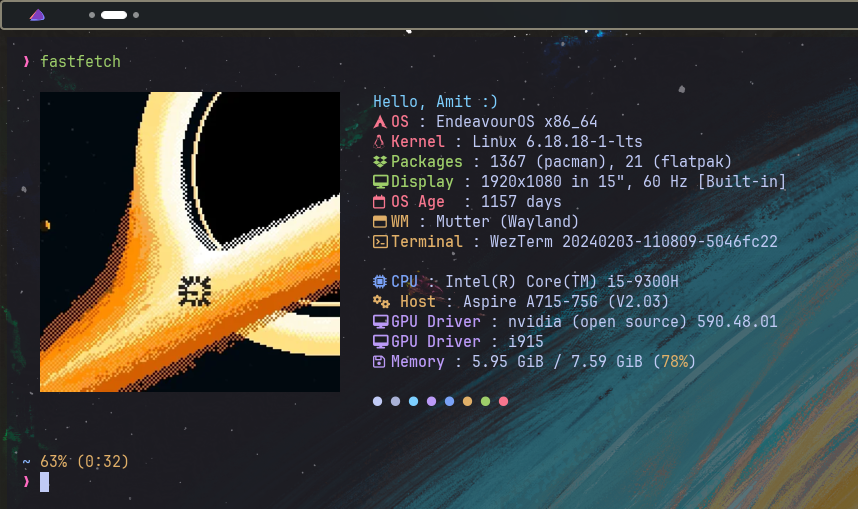This screenshot has height=509, width=858.
Task: Click the 'Memory' label
Action: tap(418, 362)
